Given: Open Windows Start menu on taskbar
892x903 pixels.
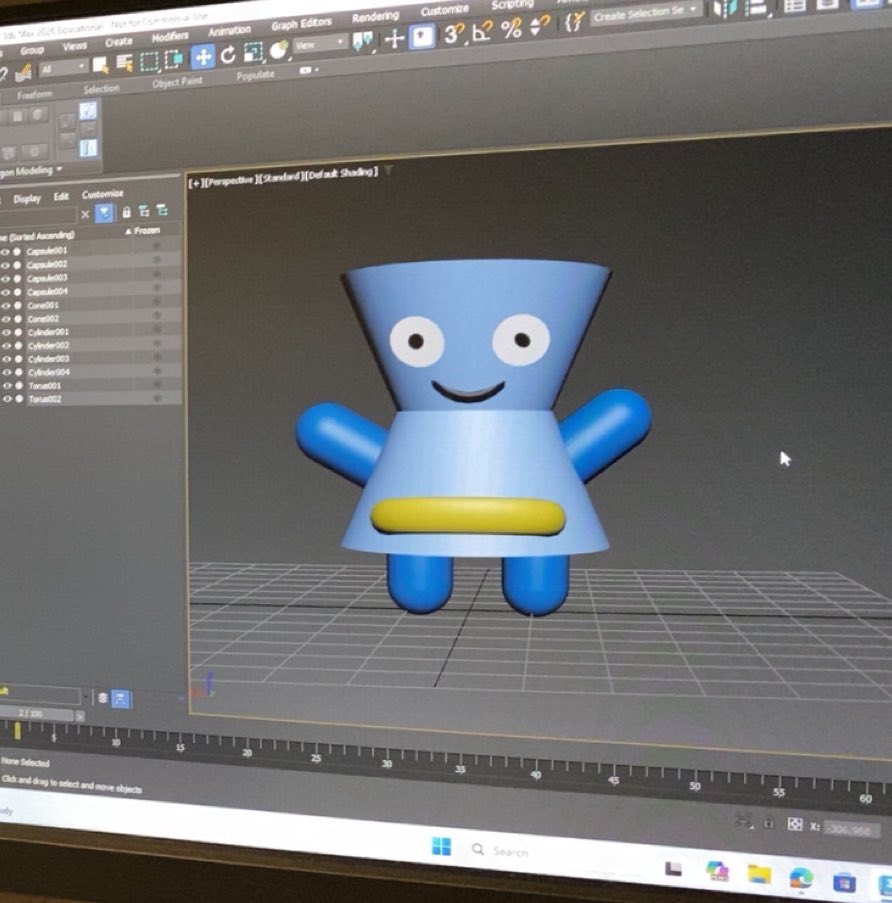Looking at the screenshot, I should pos(441,846).
